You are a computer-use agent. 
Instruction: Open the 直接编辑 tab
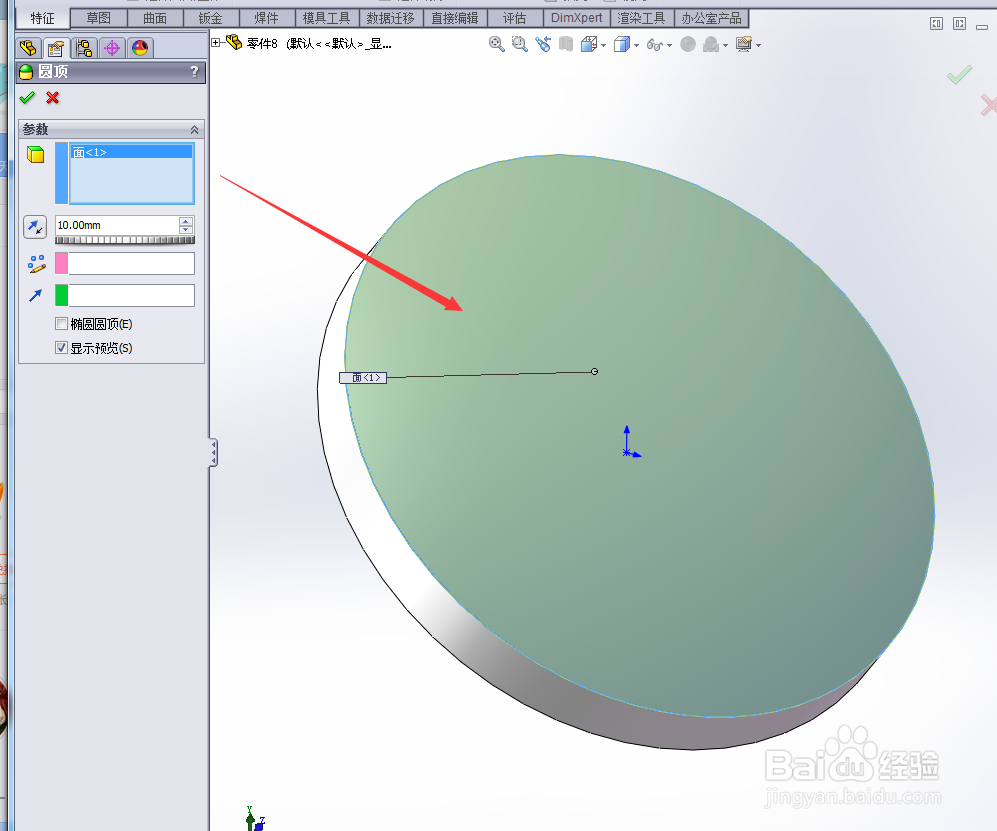(x=455, y=18)
